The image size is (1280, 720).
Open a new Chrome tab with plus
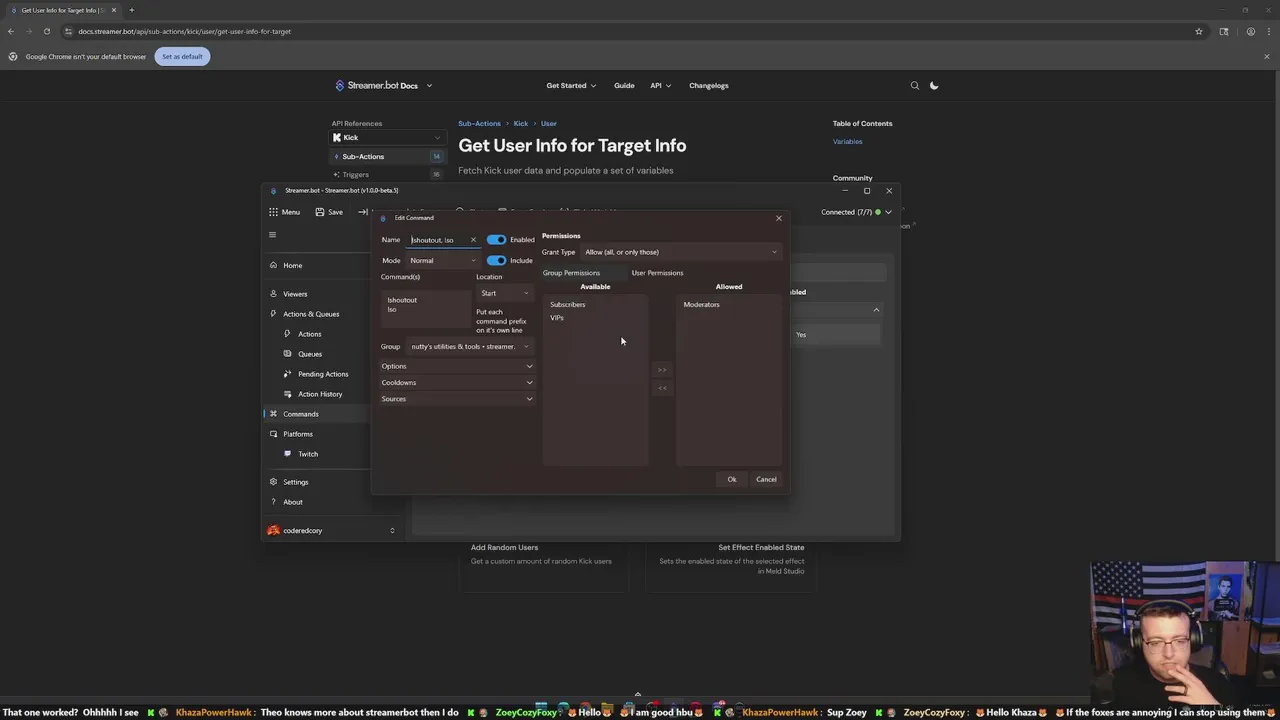point(131,10)
